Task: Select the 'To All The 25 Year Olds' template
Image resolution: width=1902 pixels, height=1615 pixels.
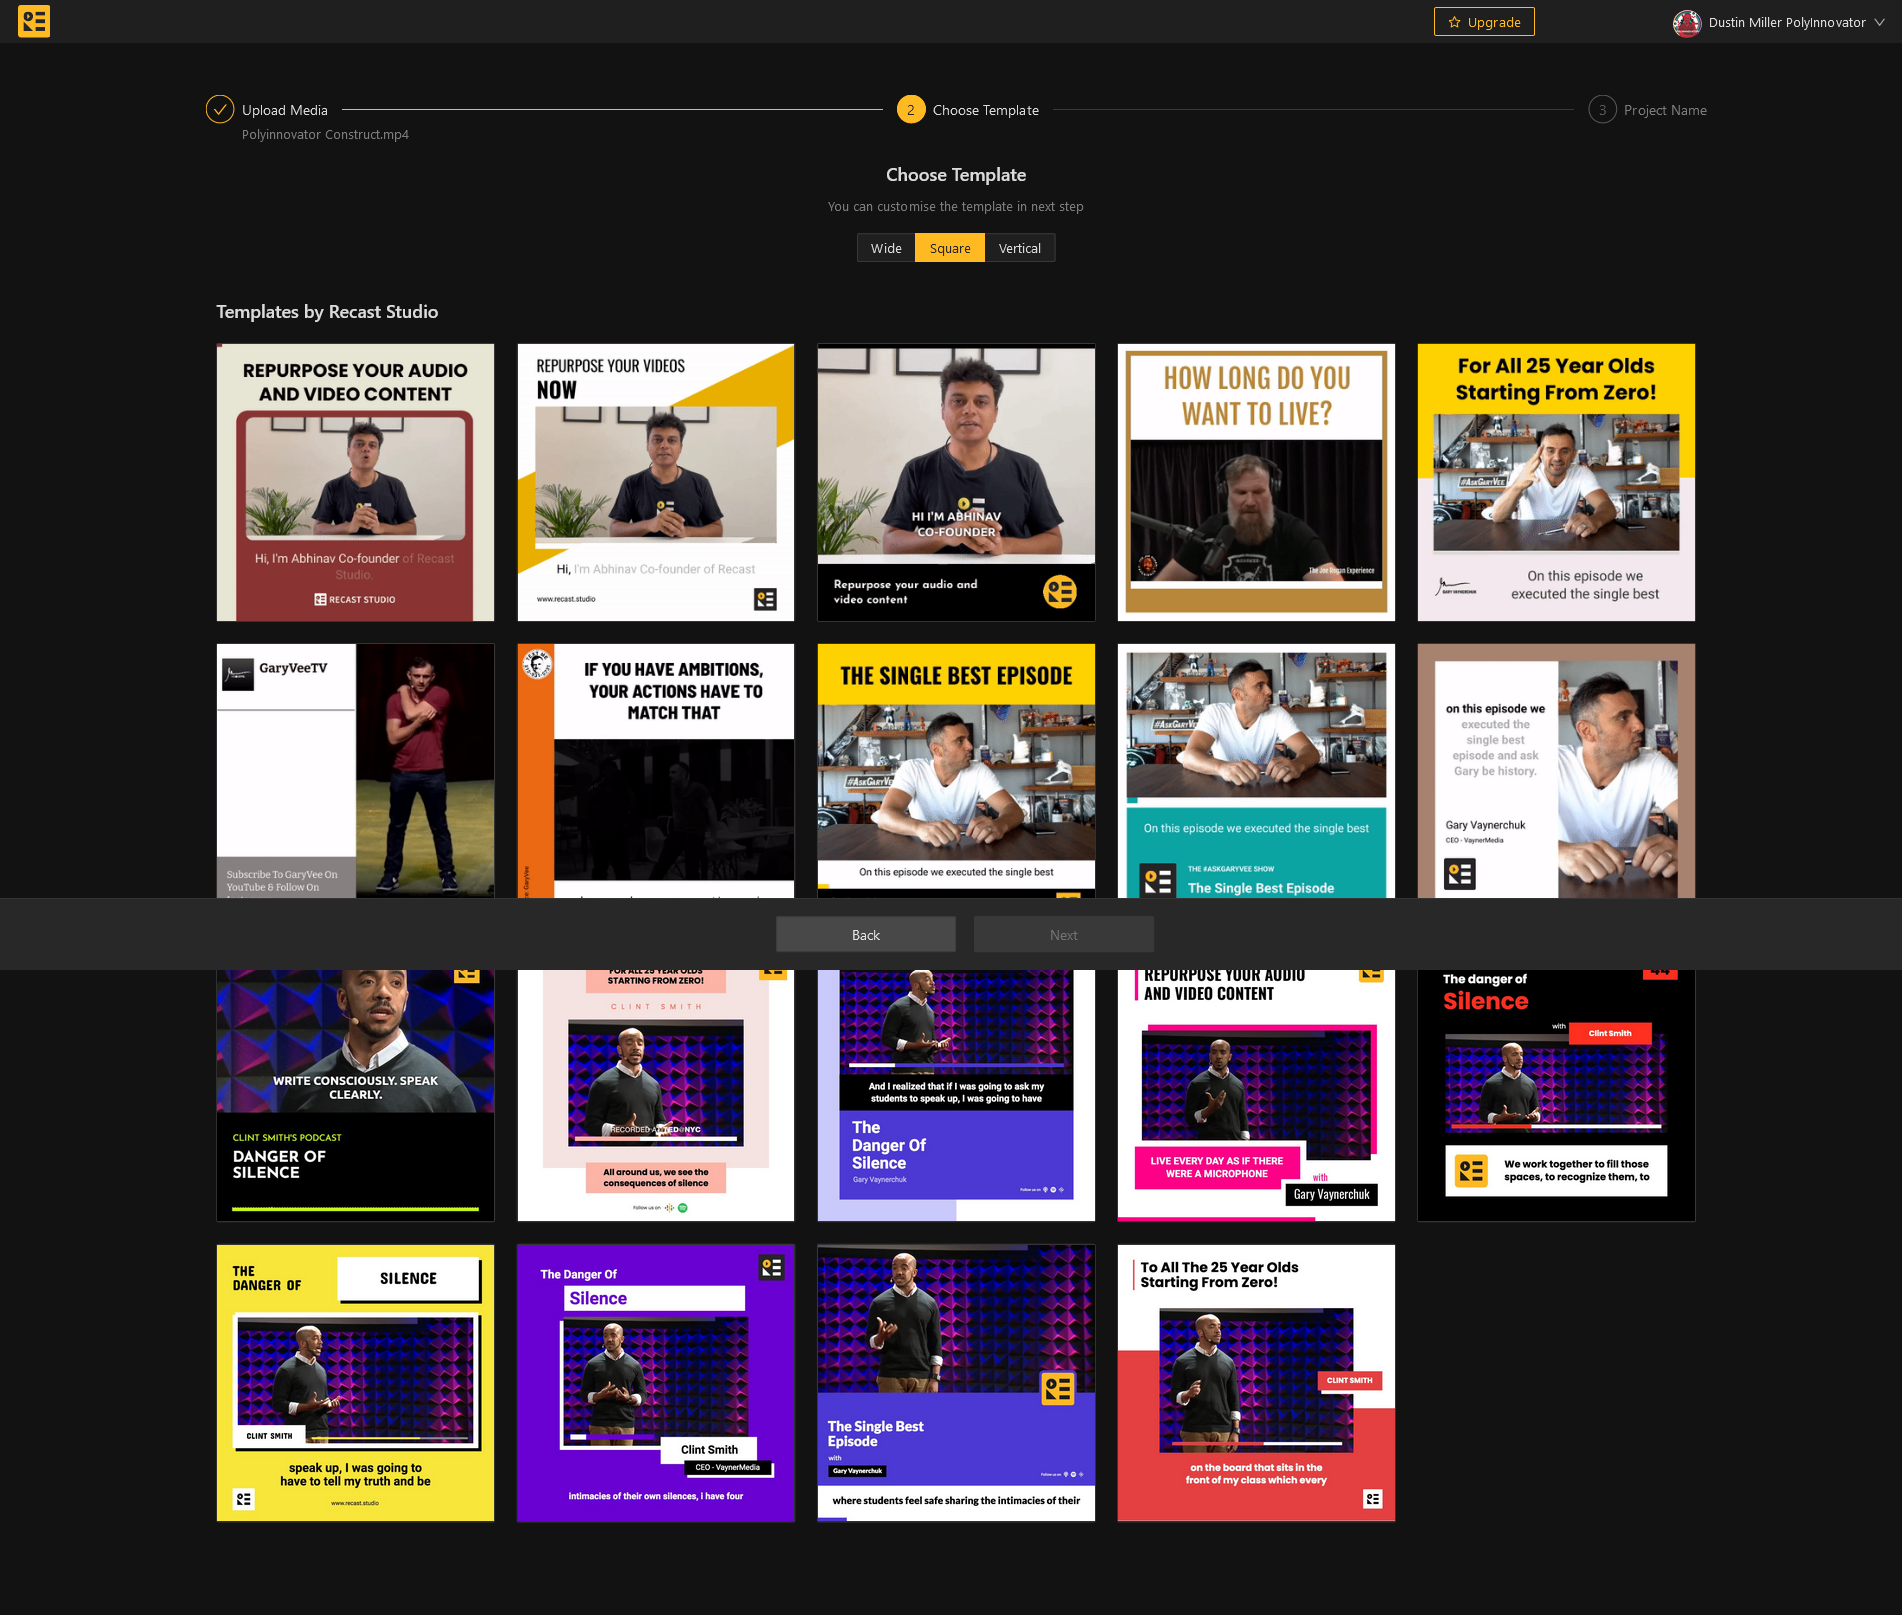Action: [1256, 1383]
